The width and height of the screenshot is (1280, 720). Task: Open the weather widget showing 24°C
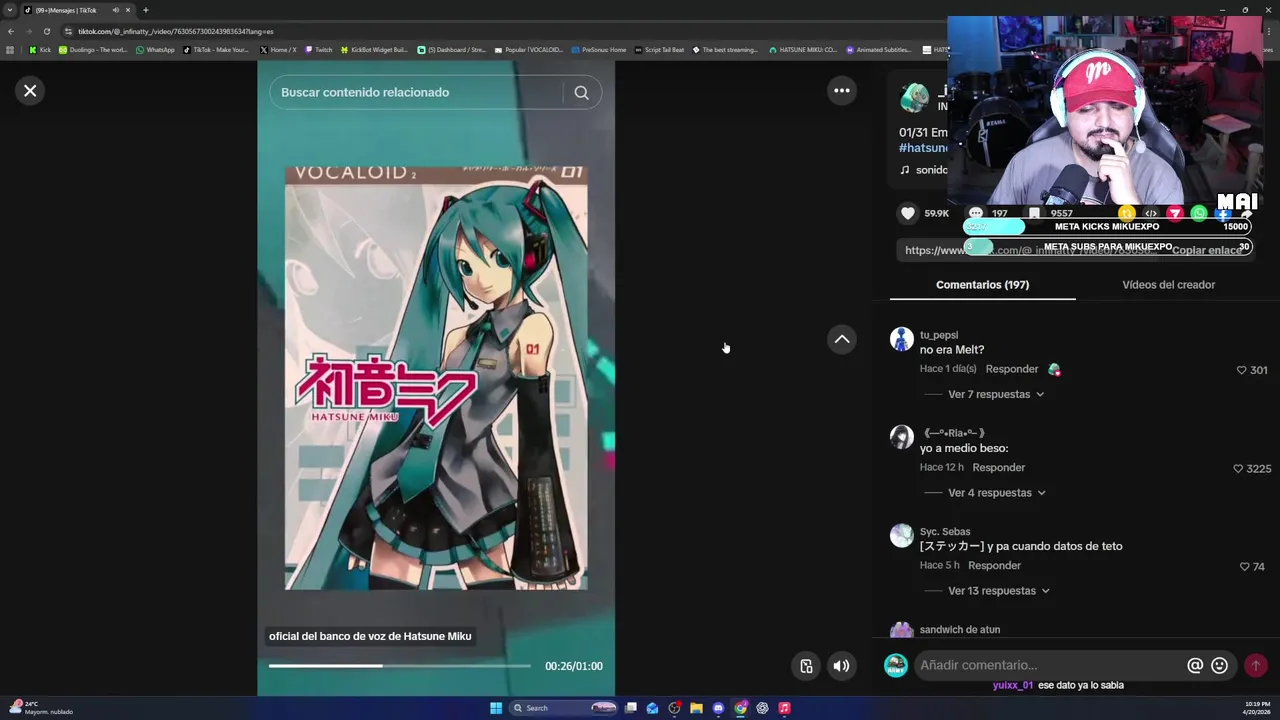coord(42,708)
